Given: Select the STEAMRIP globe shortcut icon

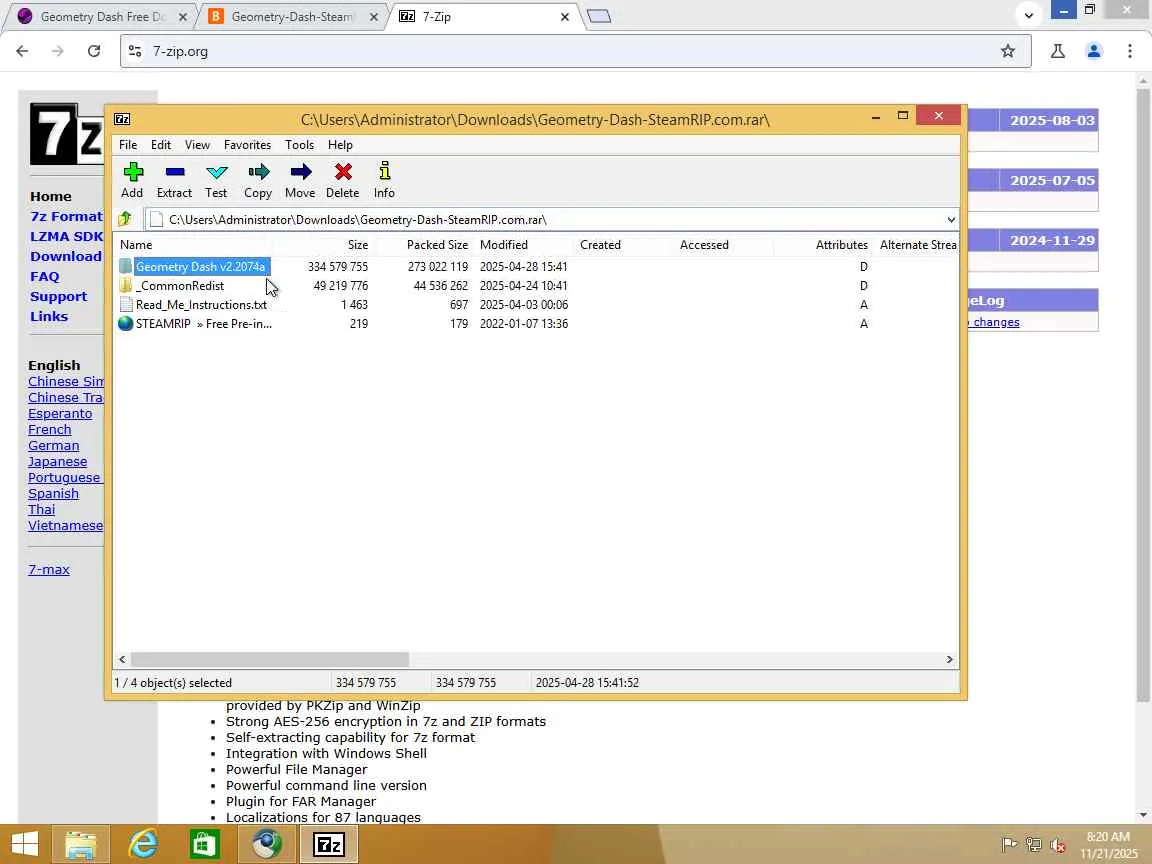Looking at the screenshot, I should pyautogui.click(x=126, y=323).
